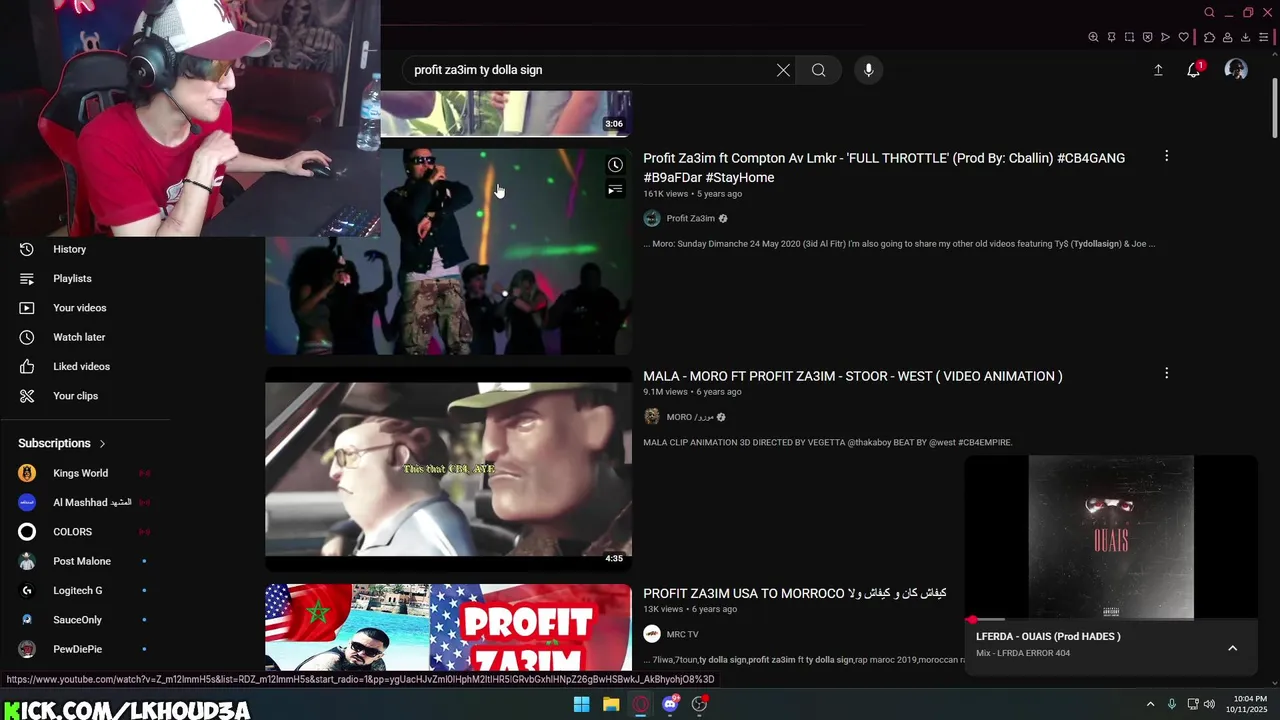Open the browser profile icon
Screen dimensions: 1280x720
coord(1227,37)
